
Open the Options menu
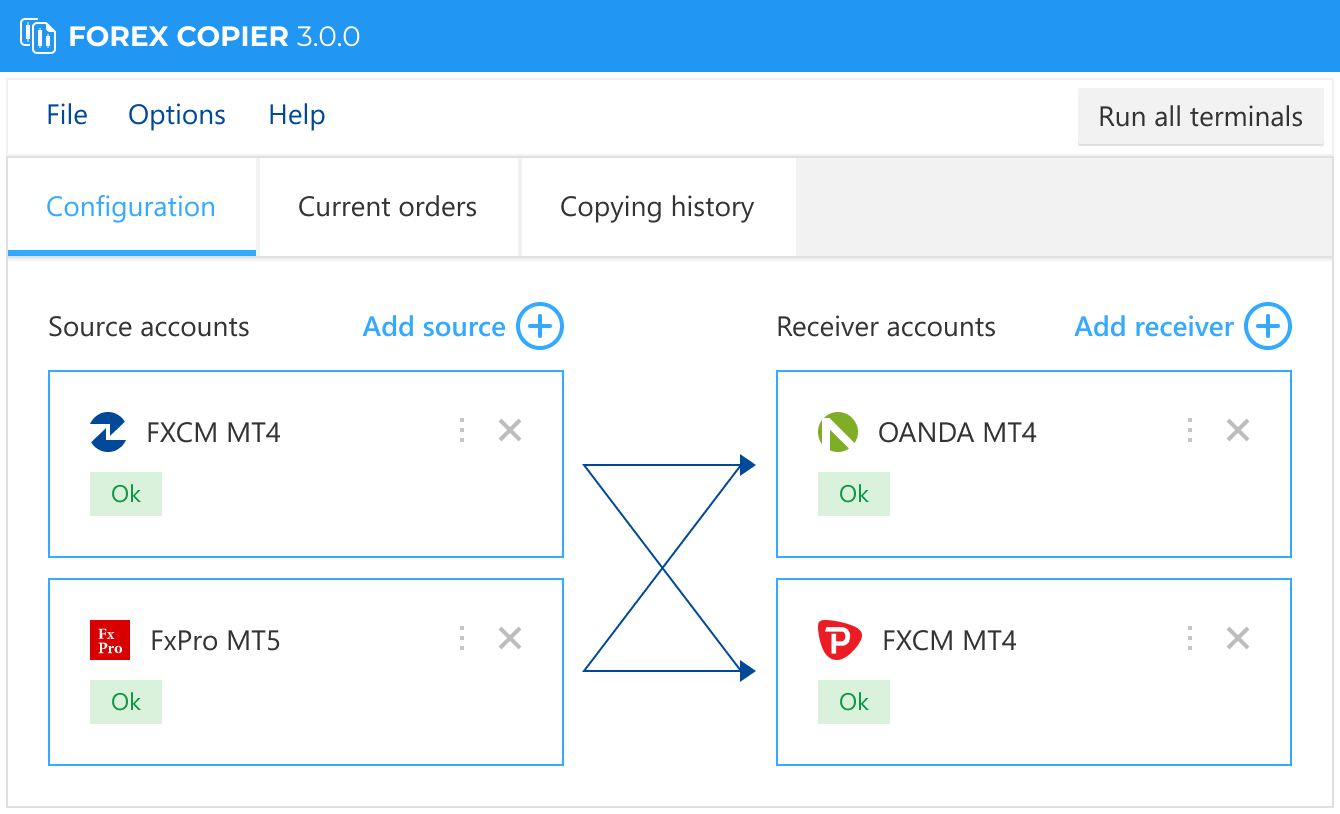click(176, 115)
